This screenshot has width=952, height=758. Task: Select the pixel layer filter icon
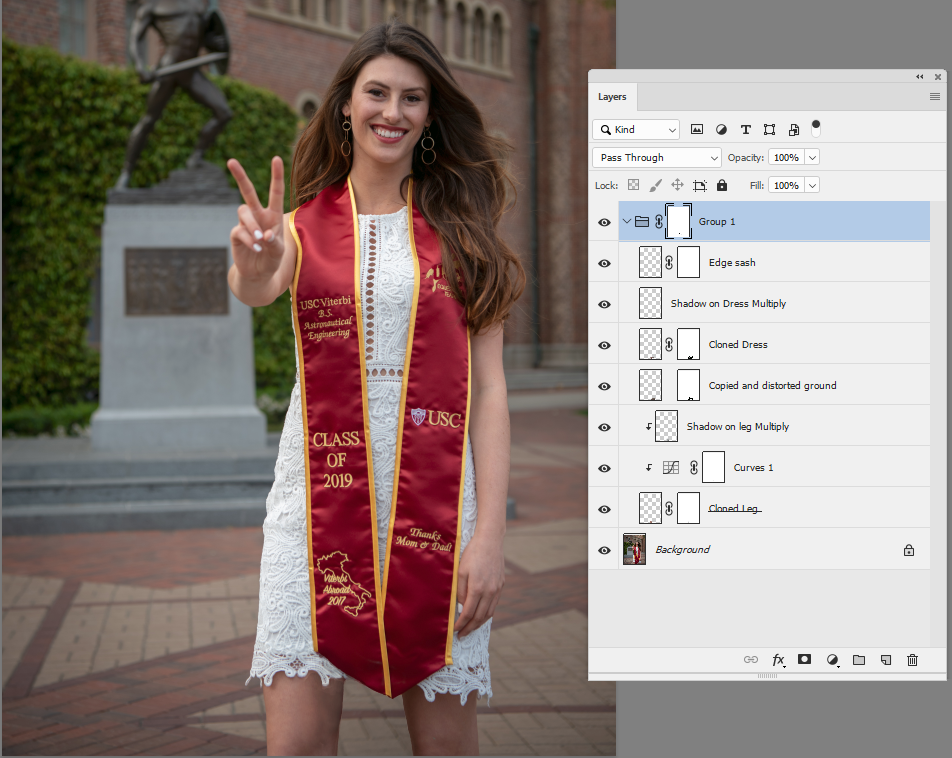(x=696, y=129)
